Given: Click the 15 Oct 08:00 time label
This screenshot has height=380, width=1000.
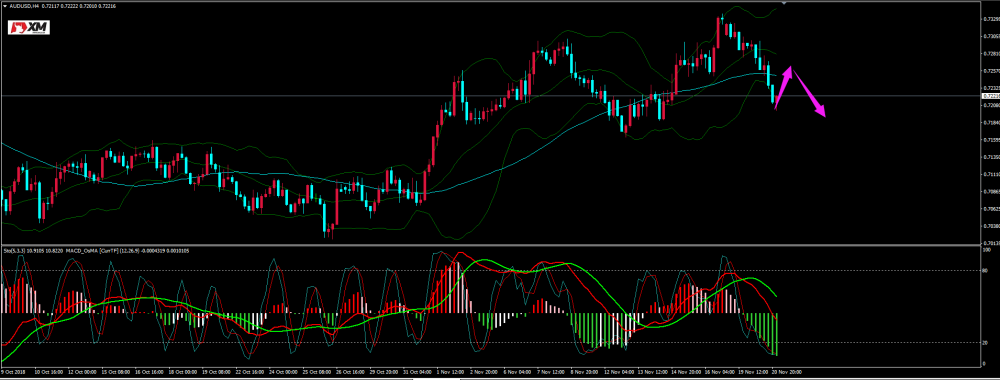Looking at the screenshot, I should [115, 372].
